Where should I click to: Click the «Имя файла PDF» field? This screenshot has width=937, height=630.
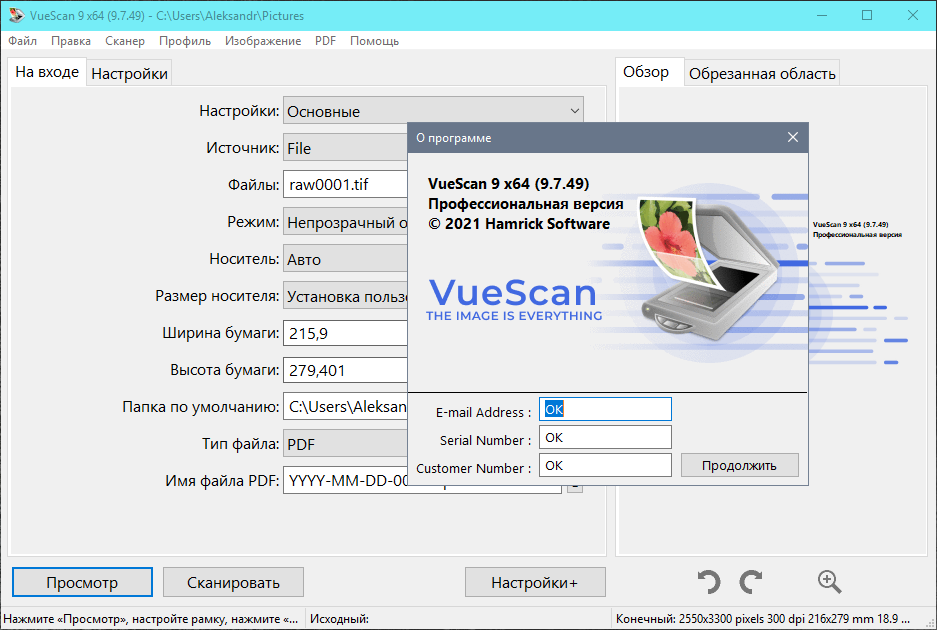click(x=345, y=481)
